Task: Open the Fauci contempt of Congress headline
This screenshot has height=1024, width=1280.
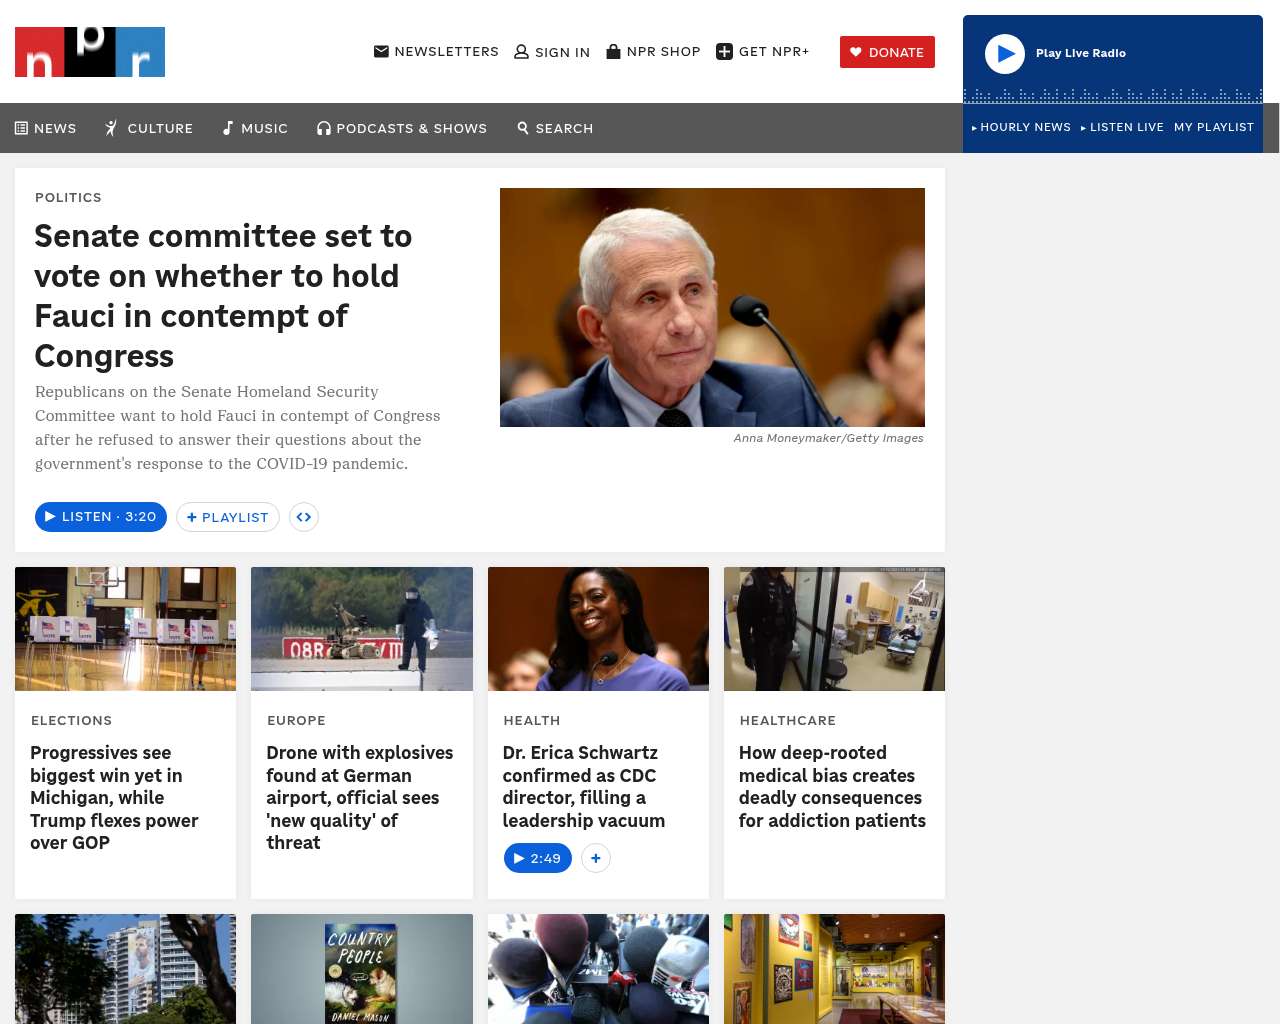Action: point(223,296)
